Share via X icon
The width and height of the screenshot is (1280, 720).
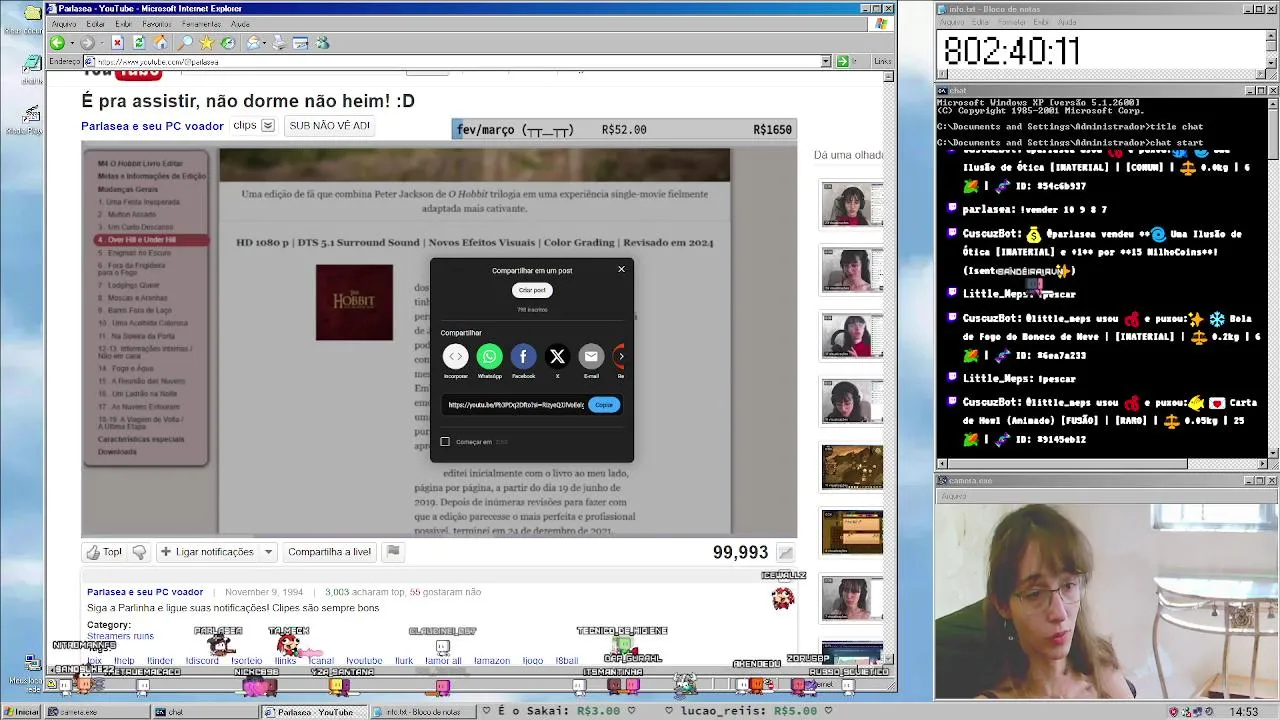(x=557, y=356)
